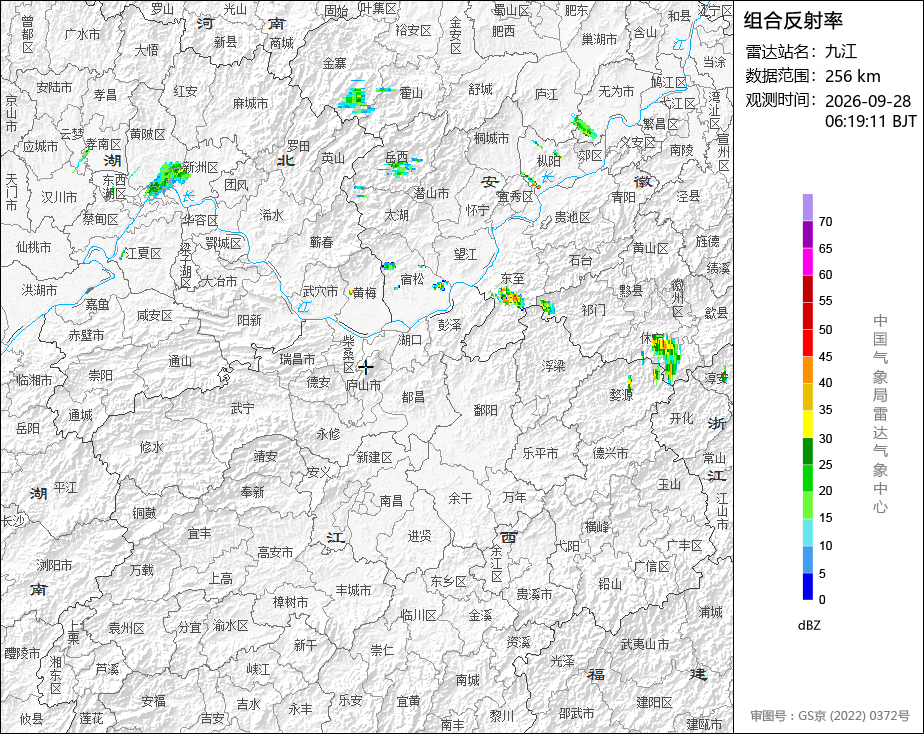Click the 256 km data range value
Image resolution: width=924 pixels, height=734 pixels.
(852, 76)
